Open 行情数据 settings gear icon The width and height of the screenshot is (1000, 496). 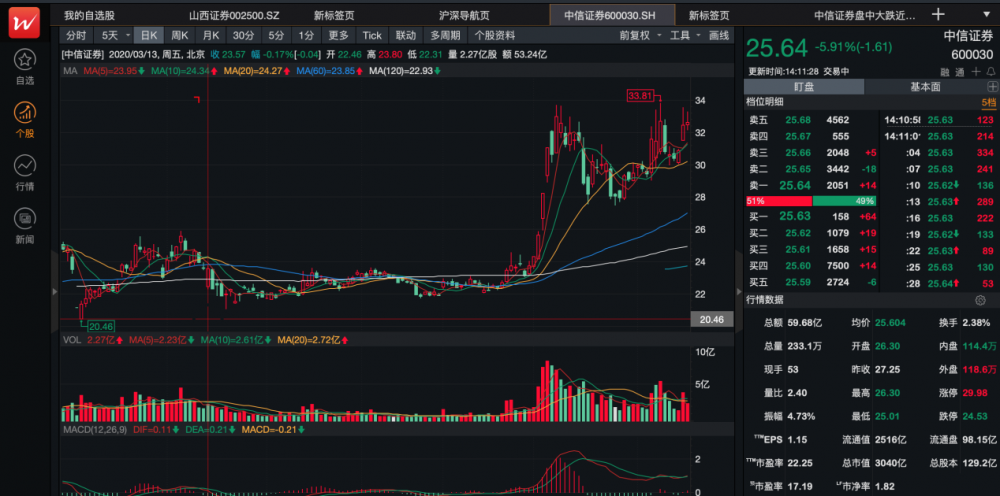click(x=980, y=300)
